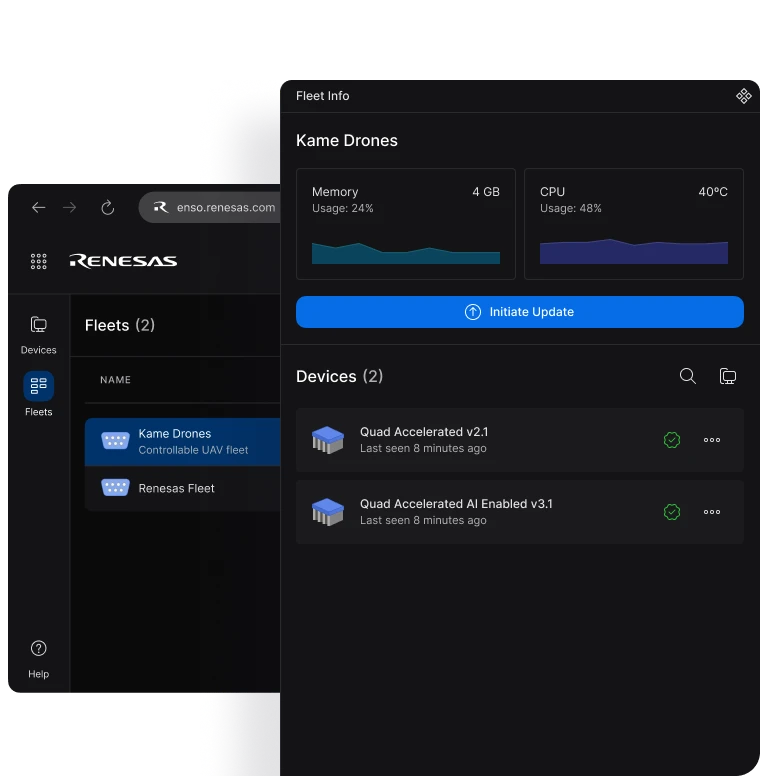The height and width of the screenshot is (776, 760).
Task: Open the apps grid menu icon
Action: pos(39,261)
